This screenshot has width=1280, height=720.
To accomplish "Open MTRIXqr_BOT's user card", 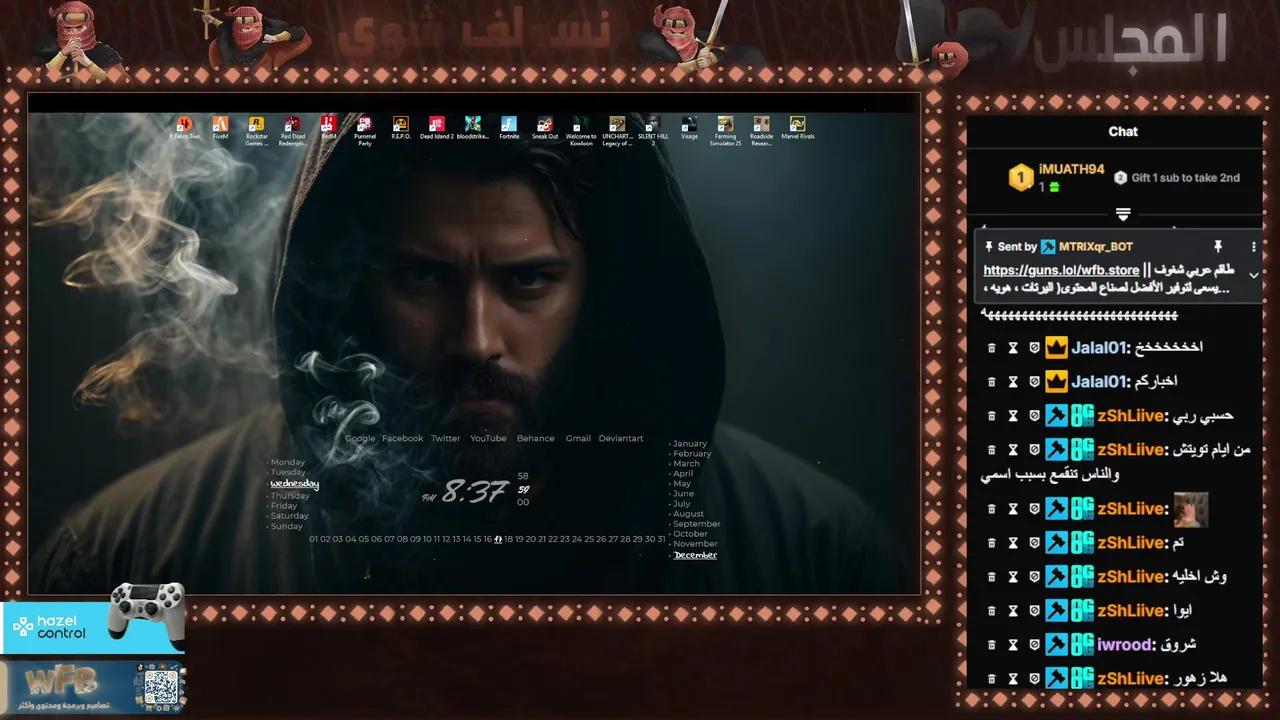I will [x=1095, y=246].
